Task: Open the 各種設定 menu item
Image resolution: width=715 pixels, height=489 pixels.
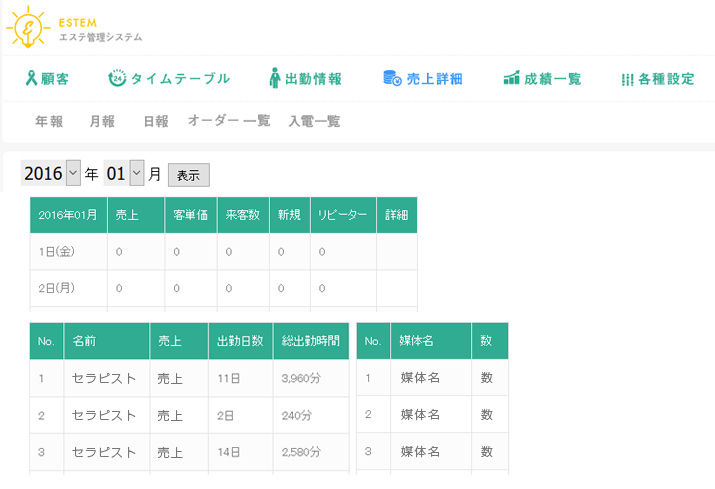Action: coord(666,79)
